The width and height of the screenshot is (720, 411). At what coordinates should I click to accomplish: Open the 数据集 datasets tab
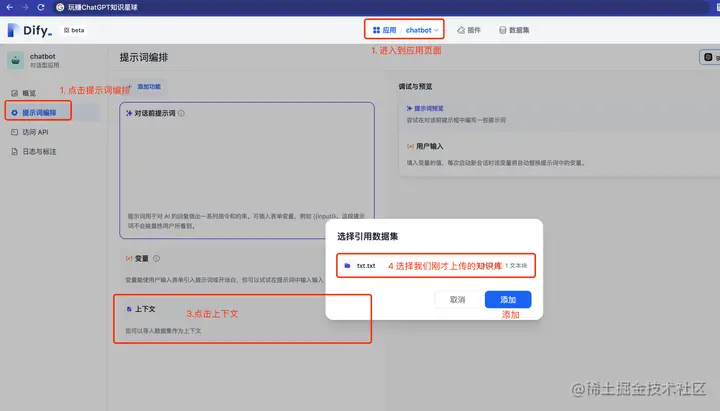pyautogui.click(x=514, y=30)
